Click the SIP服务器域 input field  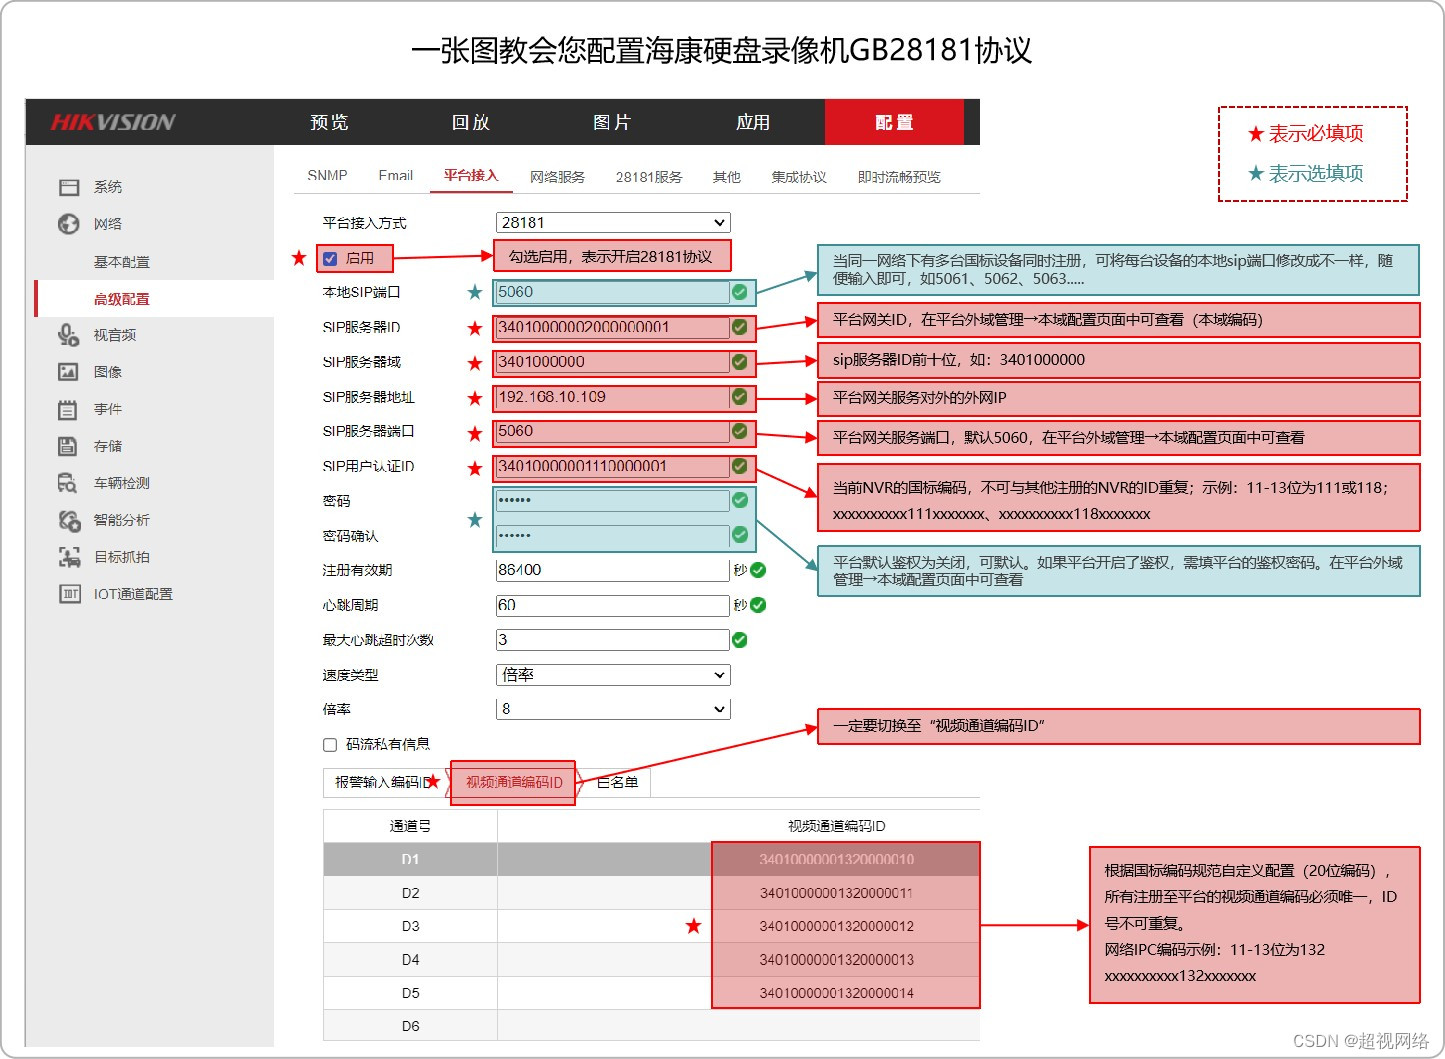coord(613,362)
